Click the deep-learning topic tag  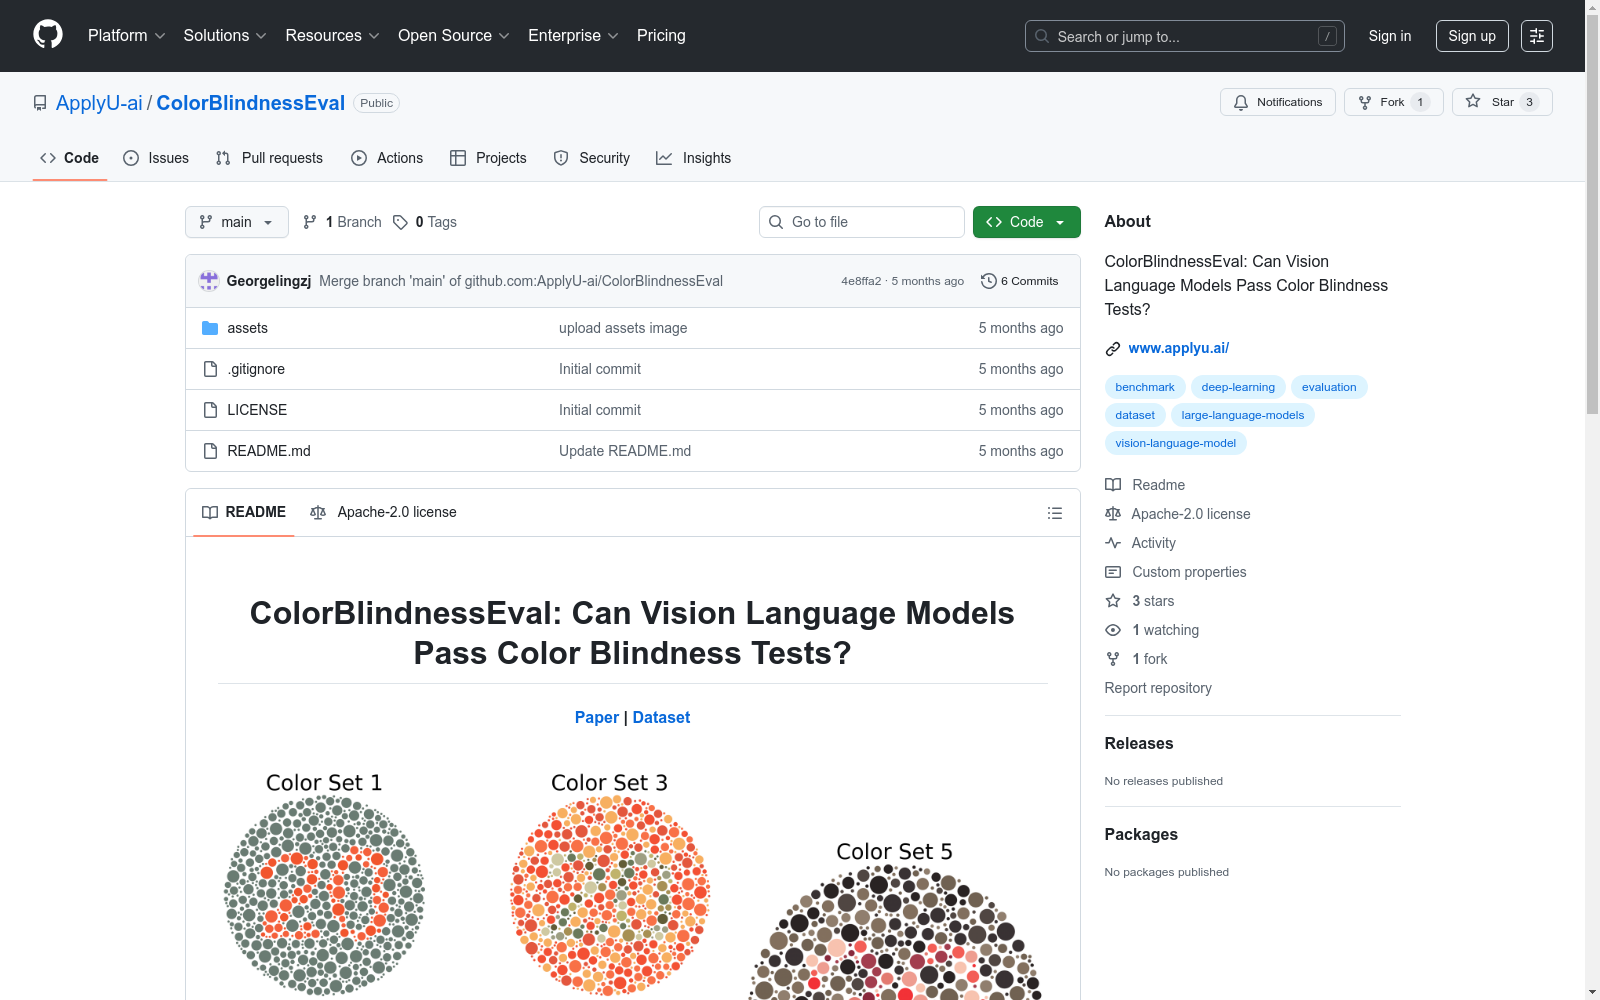tap(1238, 387)
